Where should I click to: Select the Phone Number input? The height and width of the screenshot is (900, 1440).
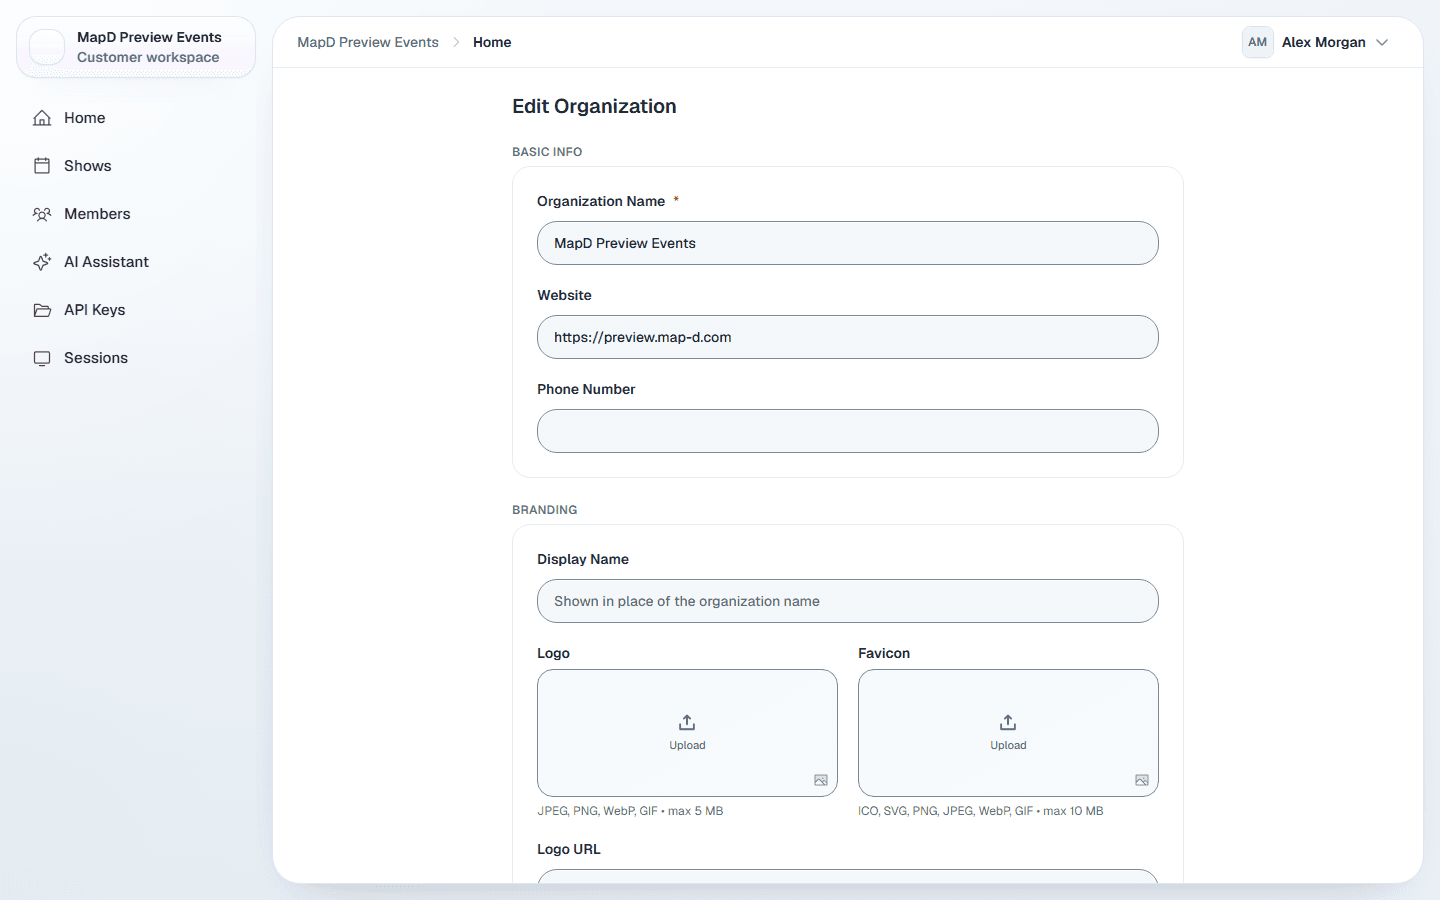(x=848, y=431)
